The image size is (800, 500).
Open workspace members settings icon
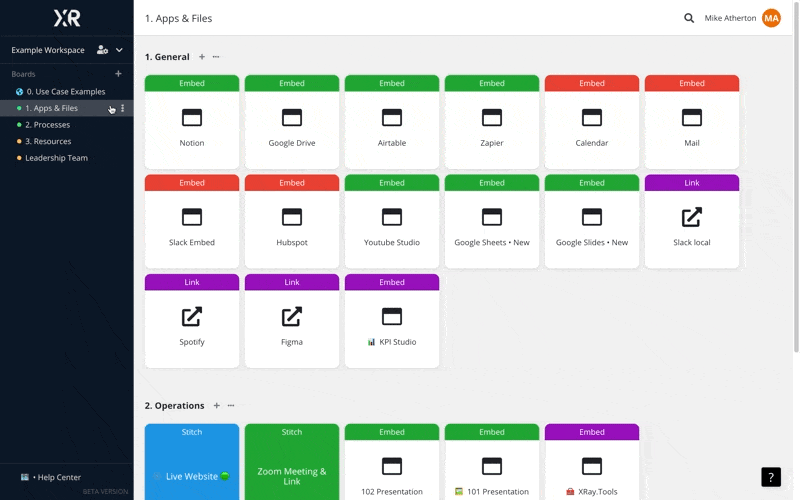coord(102,50)
